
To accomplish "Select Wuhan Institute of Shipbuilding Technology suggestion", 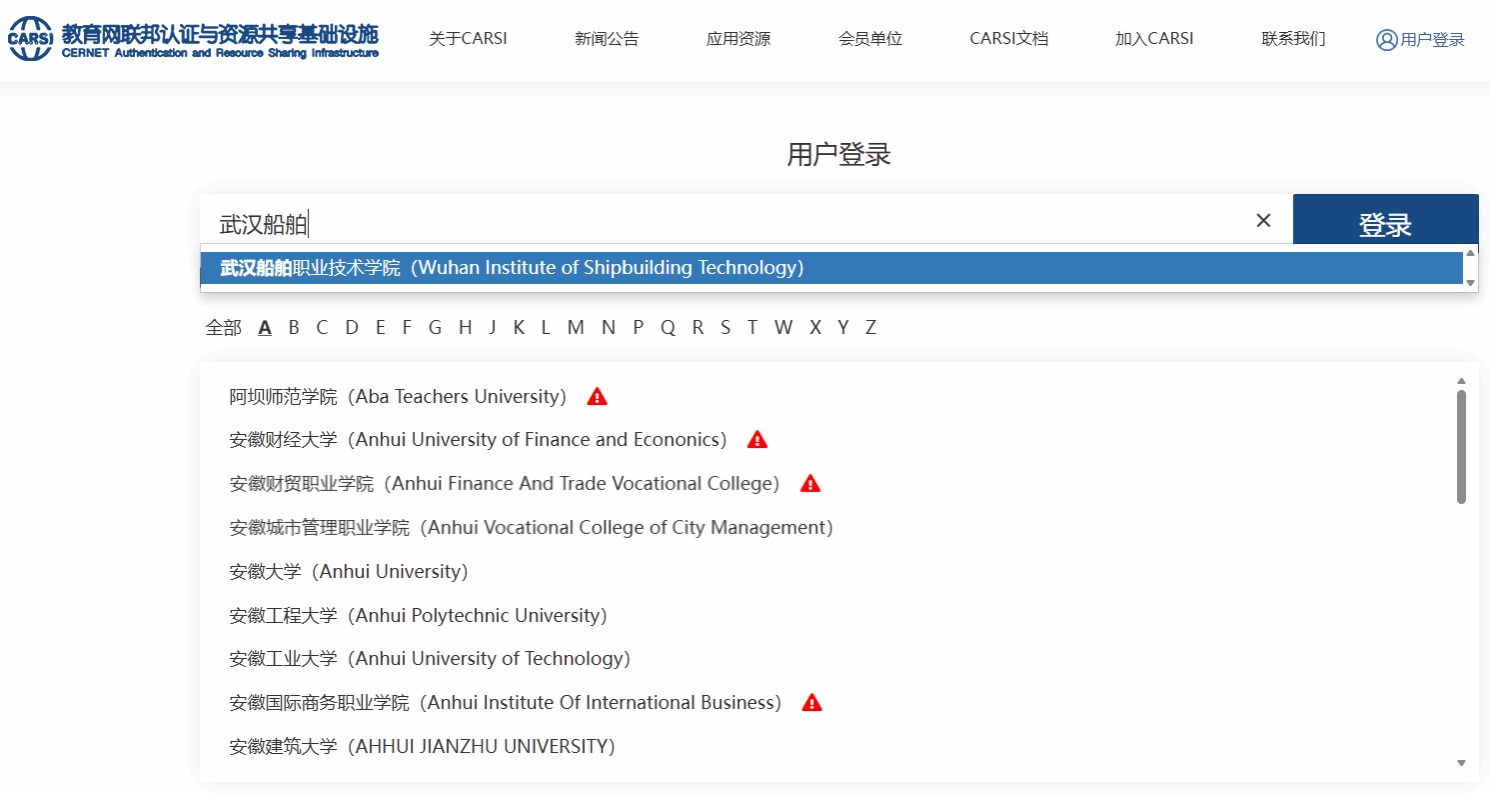I will [832, 268].
